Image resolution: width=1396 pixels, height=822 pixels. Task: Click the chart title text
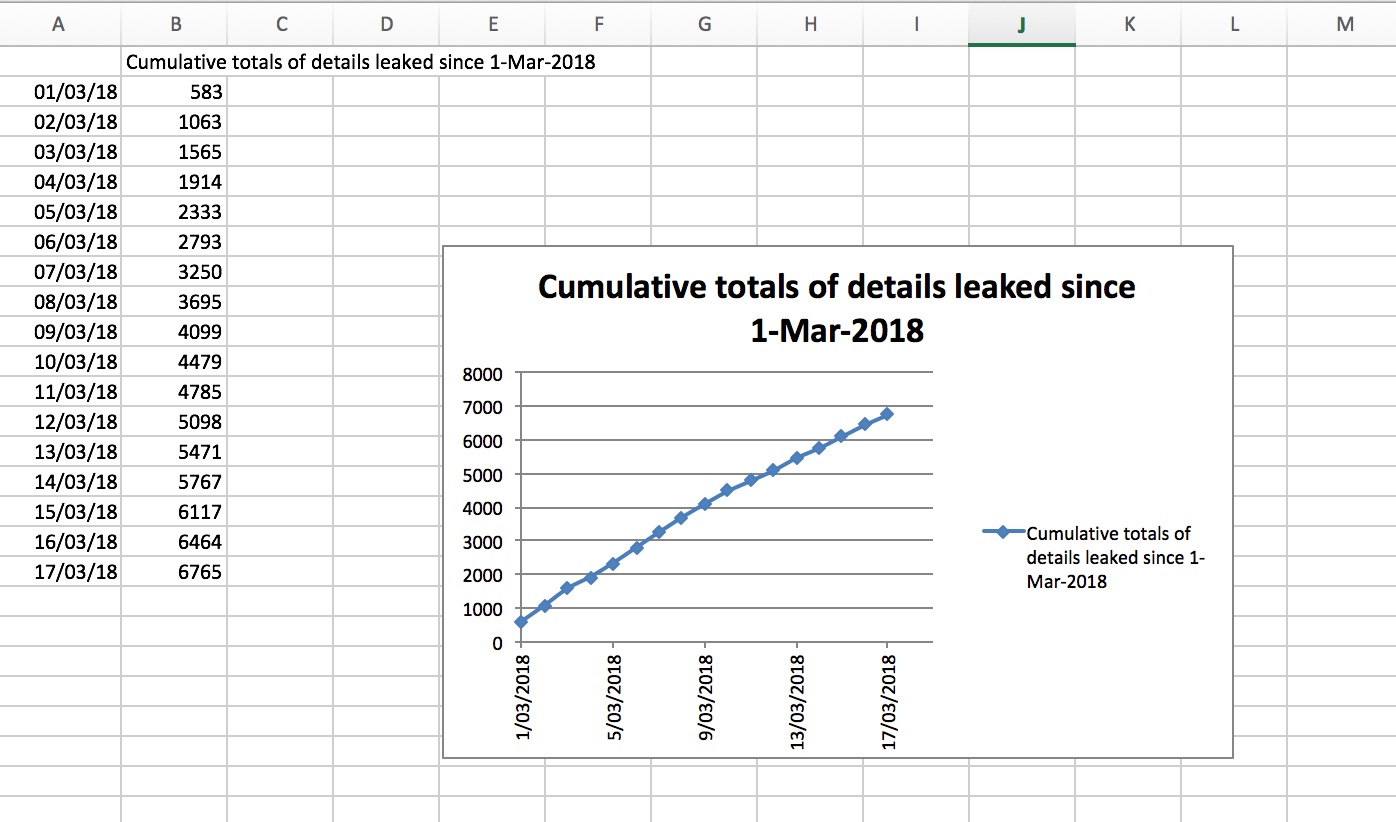tap(836, 307)
